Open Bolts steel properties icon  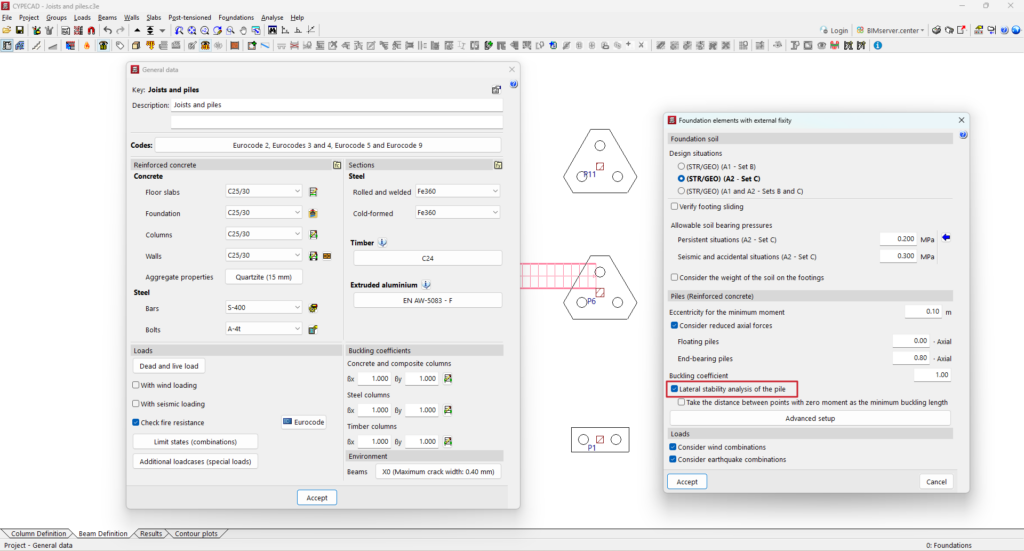tap(313, 330)
